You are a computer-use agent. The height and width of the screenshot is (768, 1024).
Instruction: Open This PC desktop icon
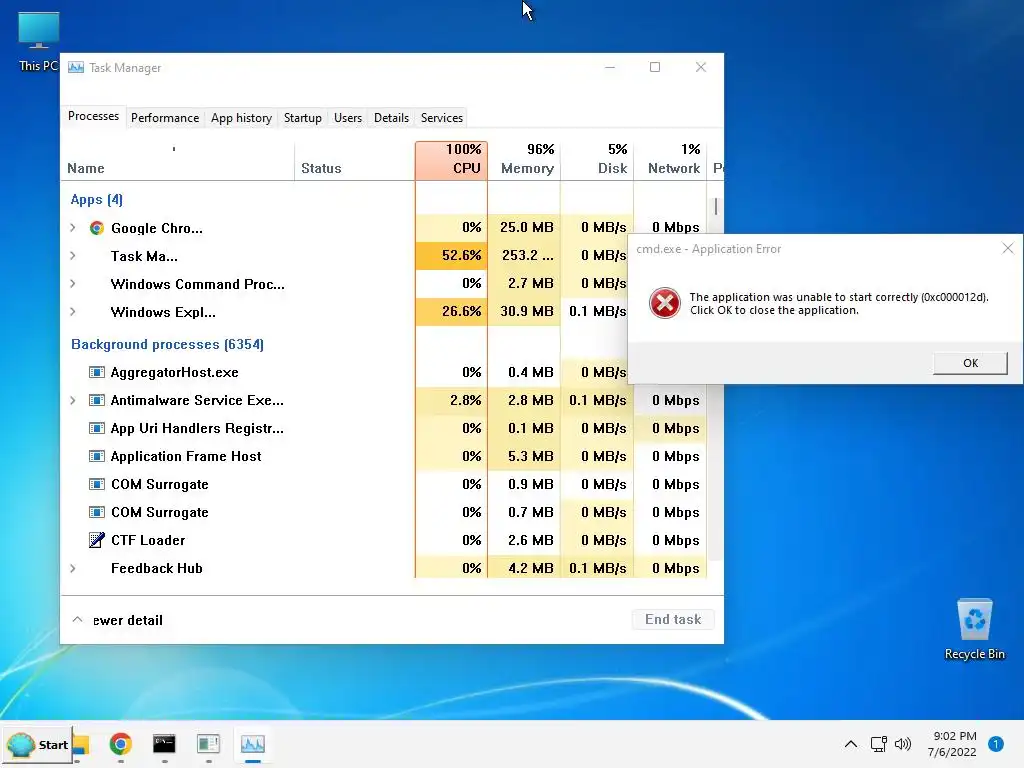39,41
